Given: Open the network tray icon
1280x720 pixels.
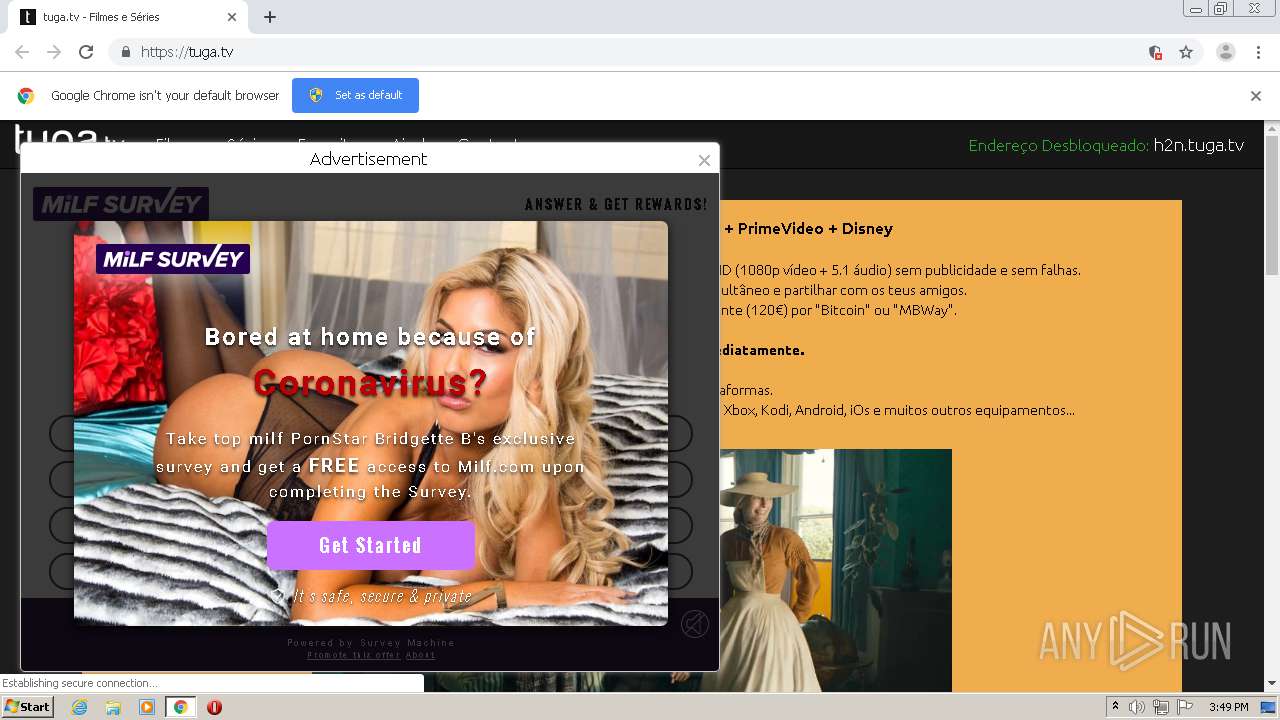Looking at the screenshot, I should (x=1161, y=707).
